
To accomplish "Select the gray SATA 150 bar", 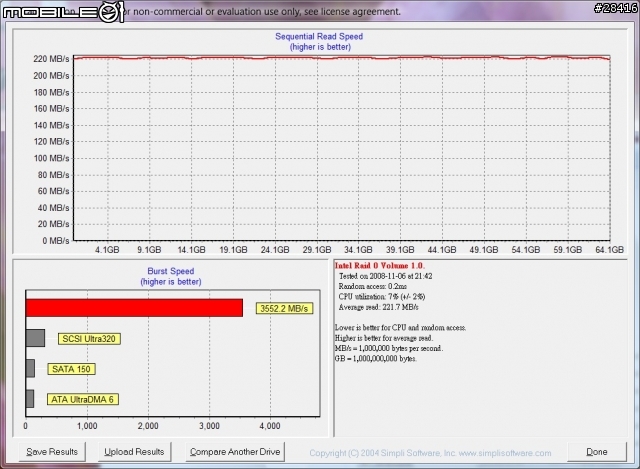I will (x=30, y=368).
